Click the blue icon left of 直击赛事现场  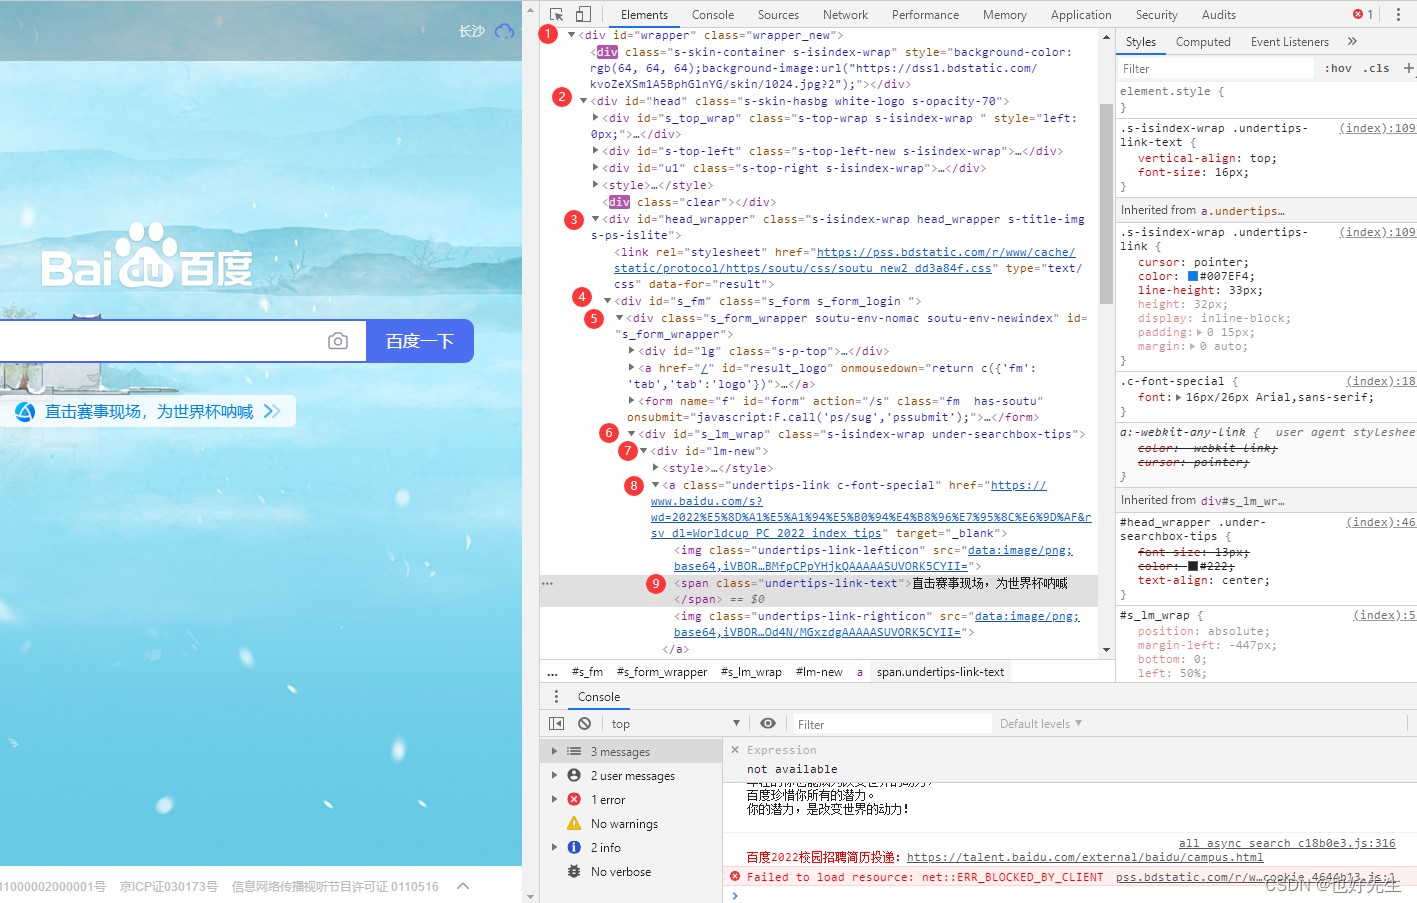point(25,411)
